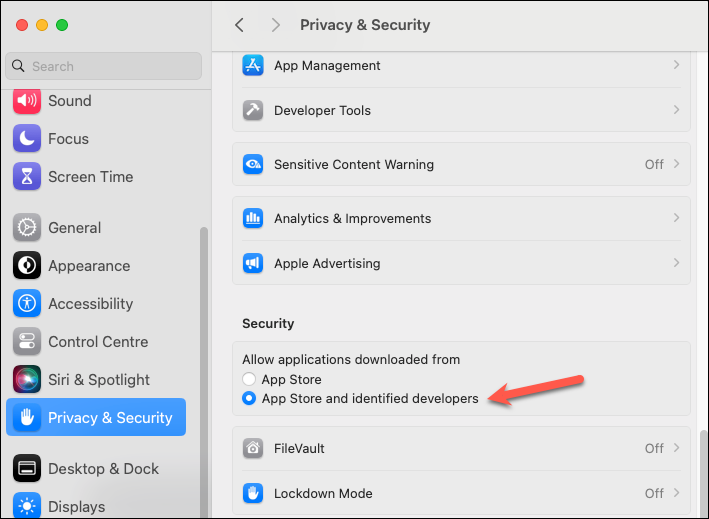The height and width of the screenshot is (519, 709).
Task: Open Analytics & Improvements chevron
Action: [676, 218]
